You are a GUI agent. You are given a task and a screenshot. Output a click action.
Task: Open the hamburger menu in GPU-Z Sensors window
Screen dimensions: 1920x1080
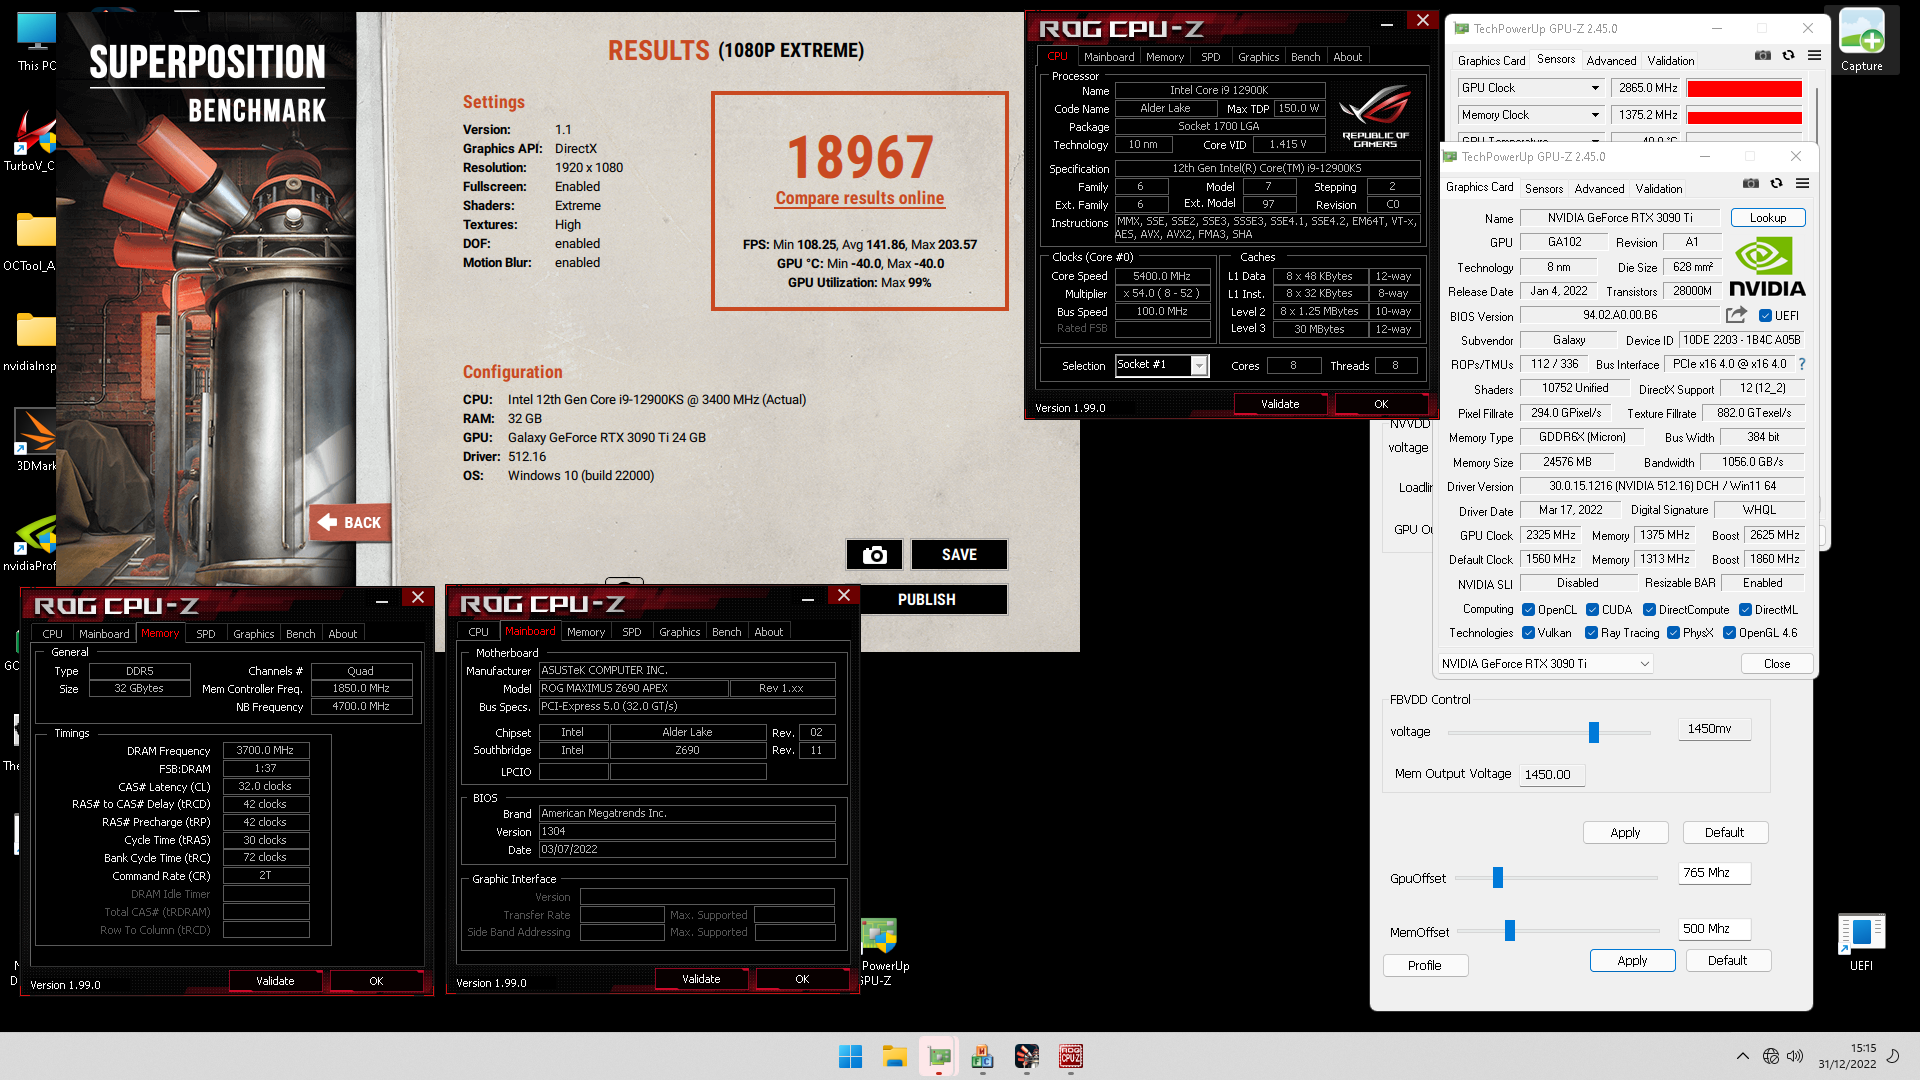(1814, 56)
